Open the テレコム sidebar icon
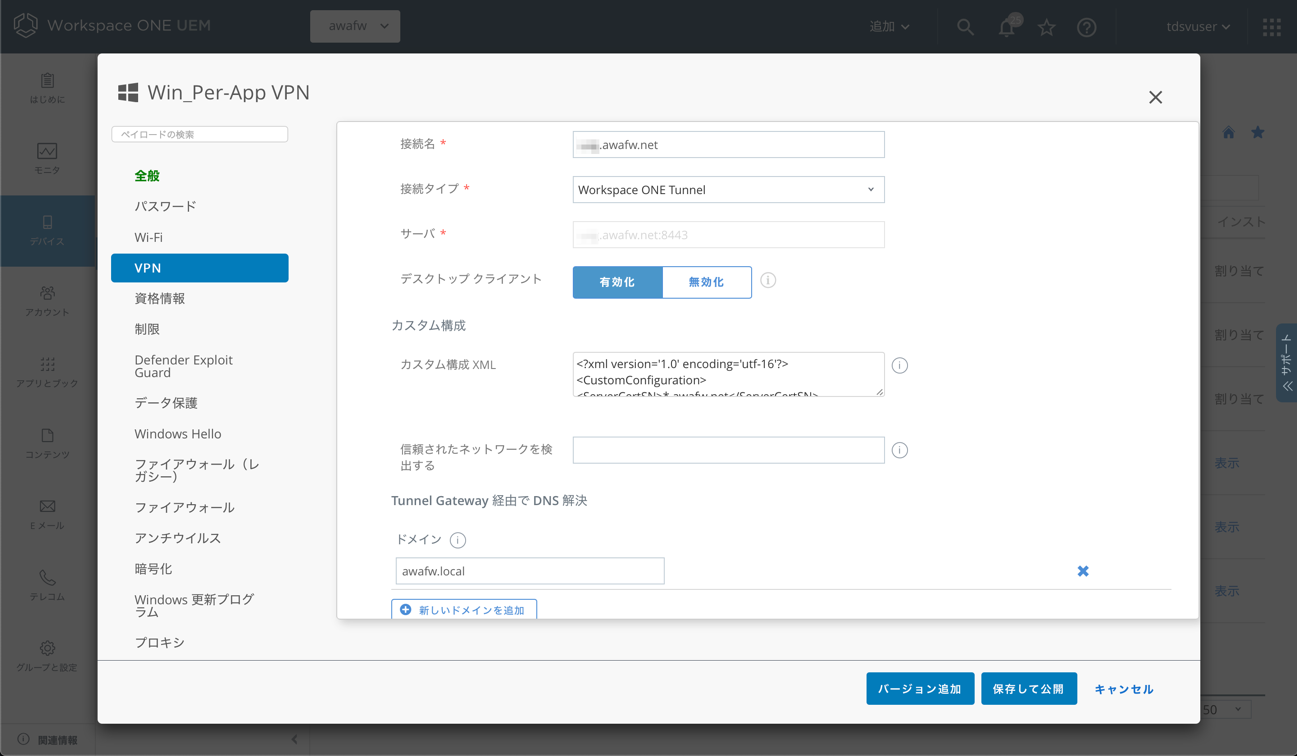1297x756 pixels. point(47,577)
